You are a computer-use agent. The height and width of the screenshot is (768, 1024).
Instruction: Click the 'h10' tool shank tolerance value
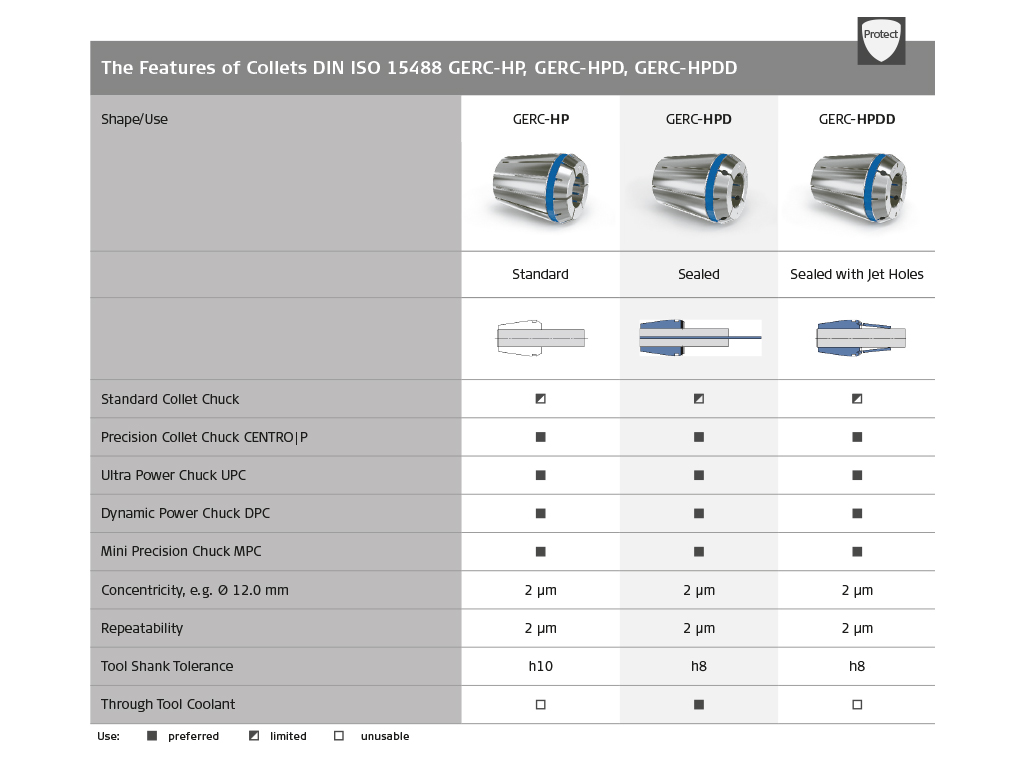pos(541,666)
